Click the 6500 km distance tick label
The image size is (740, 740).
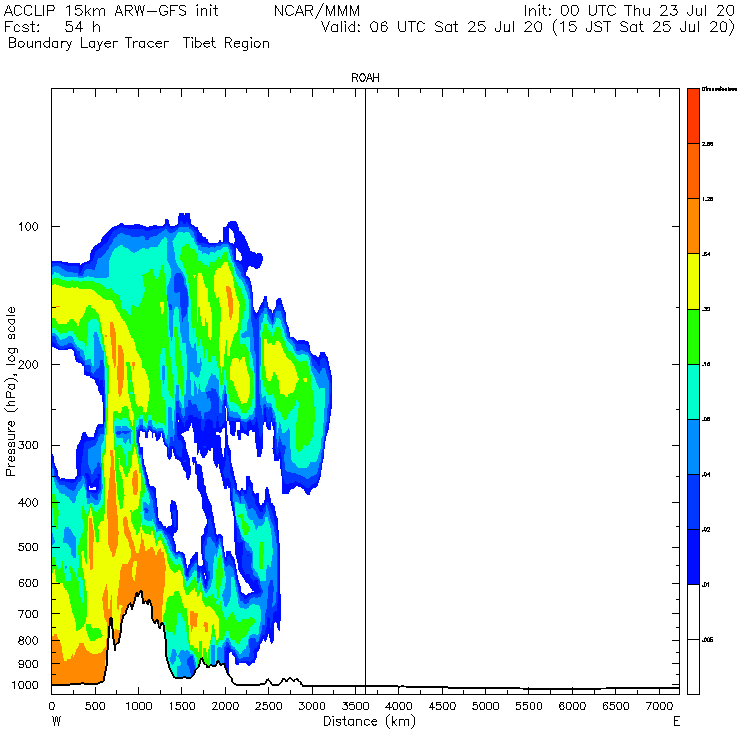616,706
